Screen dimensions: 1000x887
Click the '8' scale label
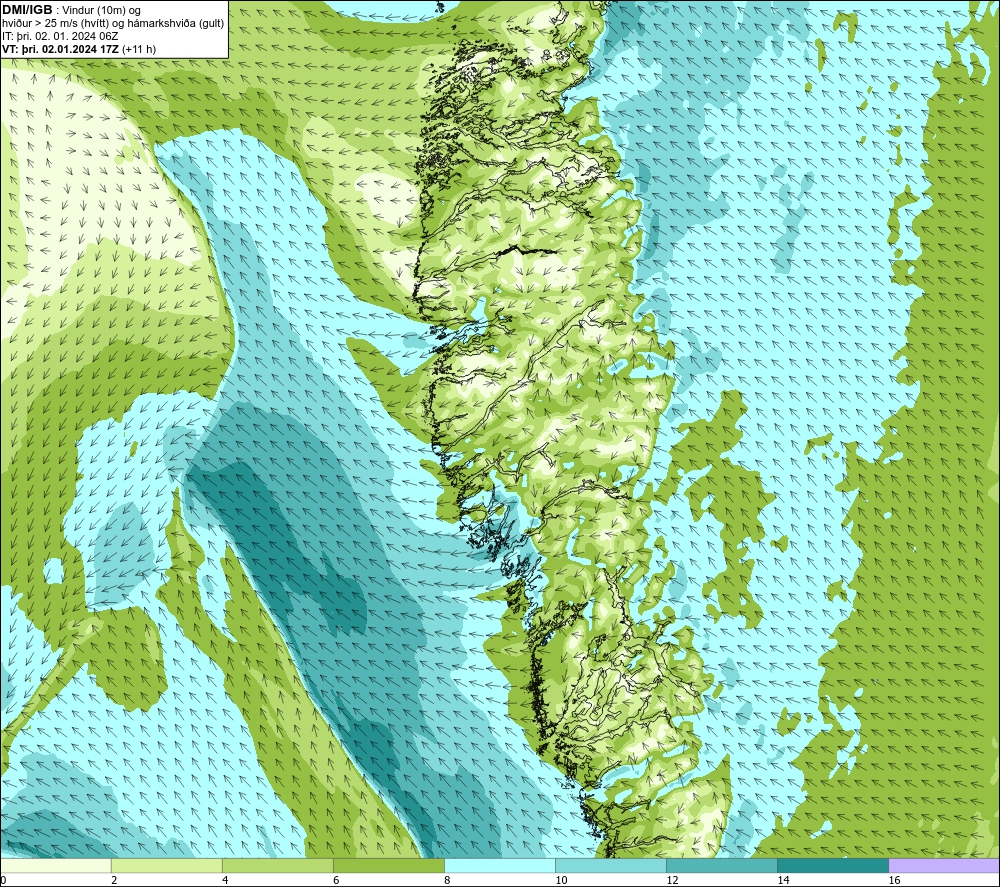tap(447, 880)
